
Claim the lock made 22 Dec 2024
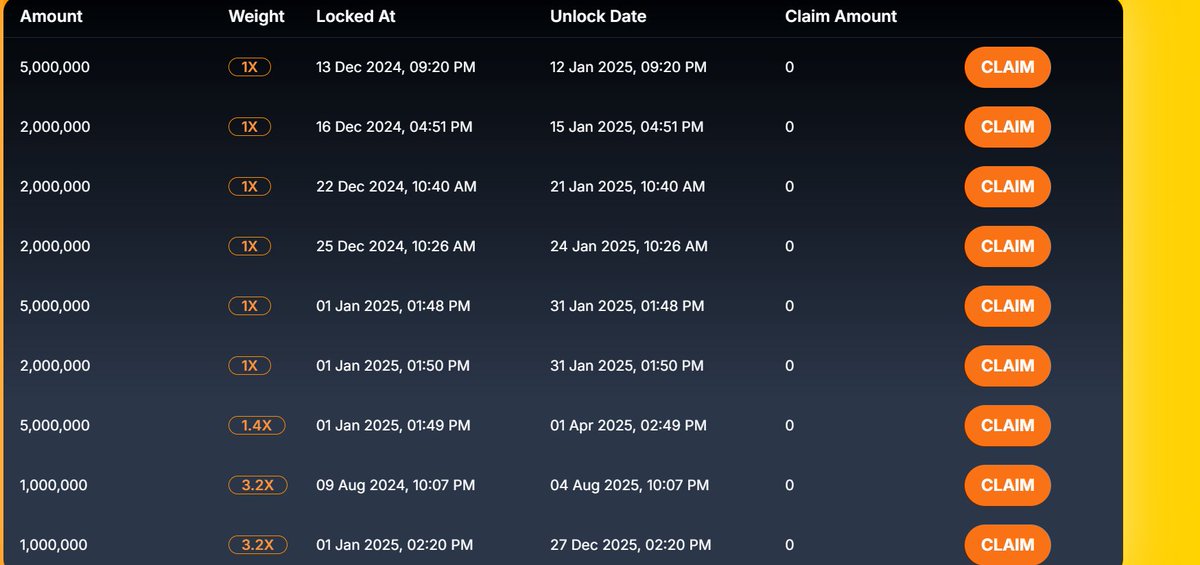[1007, 187]
